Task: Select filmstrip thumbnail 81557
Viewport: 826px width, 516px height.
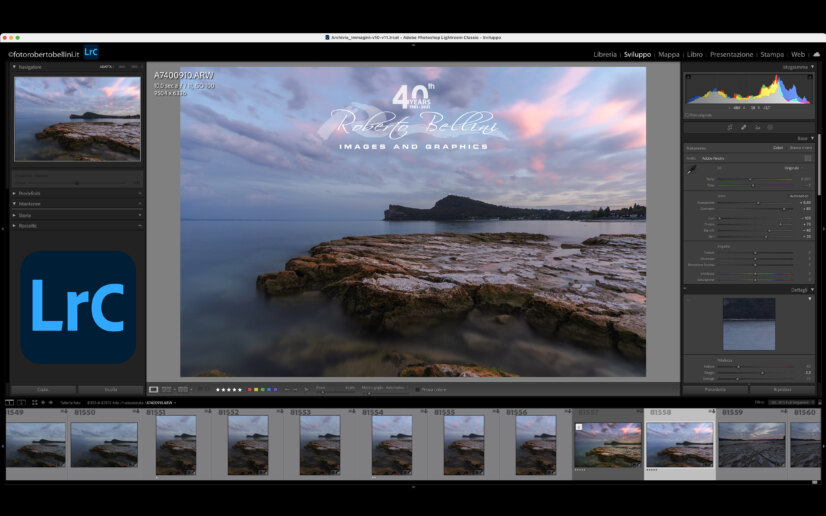Action: (x=608, y=444)
